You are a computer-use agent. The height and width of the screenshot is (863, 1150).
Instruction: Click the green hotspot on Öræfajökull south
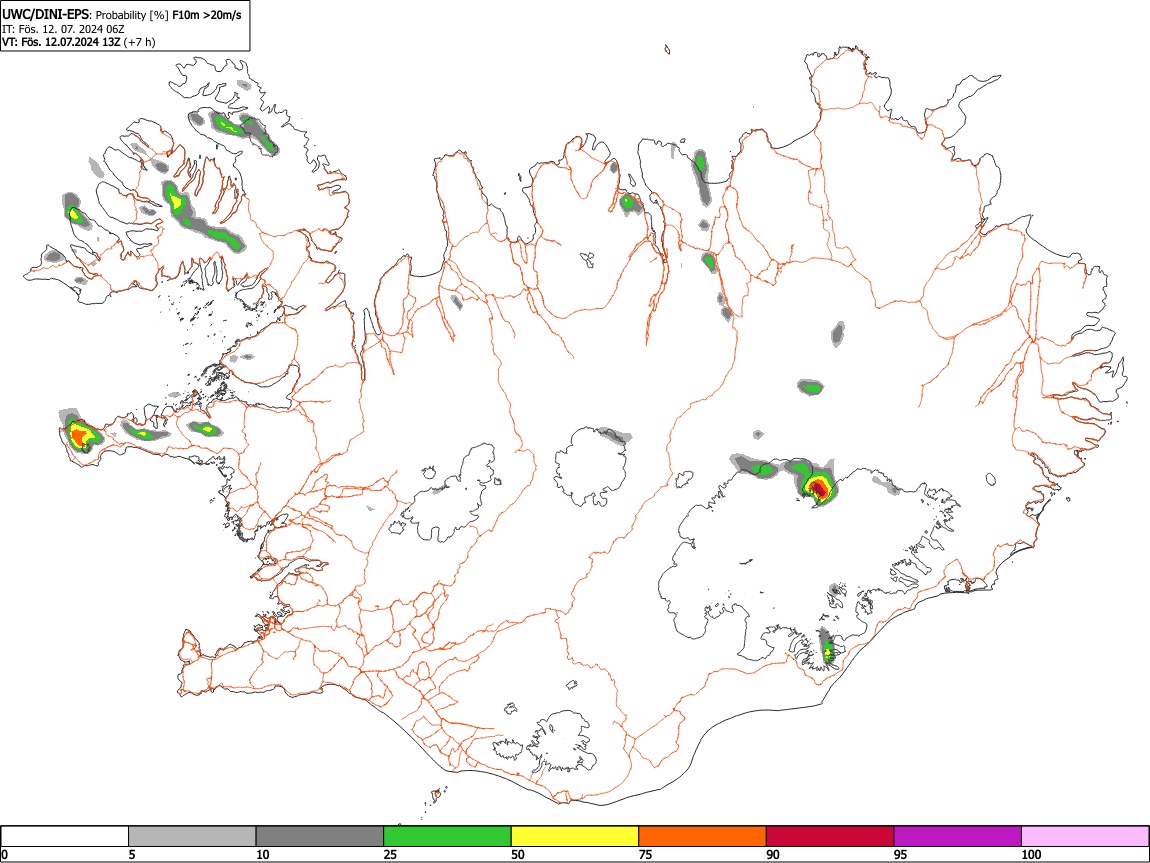(829, 651)
